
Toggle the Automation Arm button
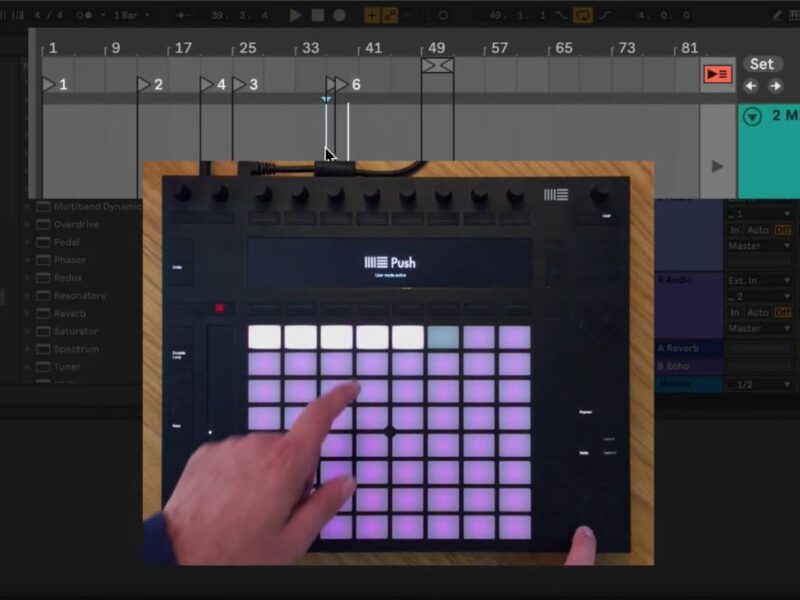390,15
